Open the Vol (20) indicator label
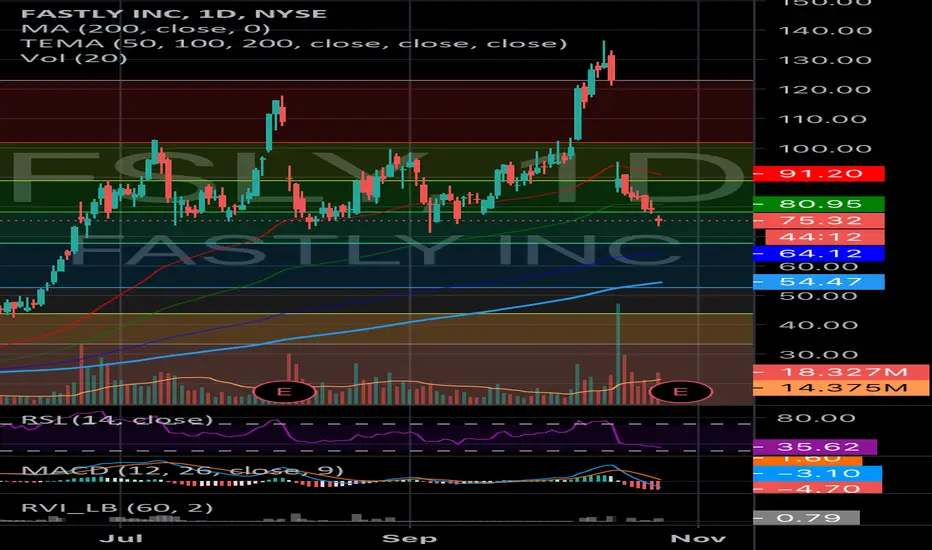 (x=74, y=58)
